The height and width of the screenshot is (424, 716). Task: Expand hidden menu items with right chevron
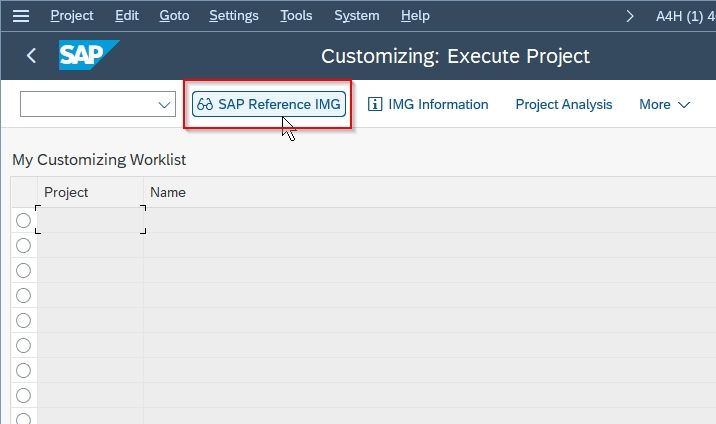[x=630, y=16]
